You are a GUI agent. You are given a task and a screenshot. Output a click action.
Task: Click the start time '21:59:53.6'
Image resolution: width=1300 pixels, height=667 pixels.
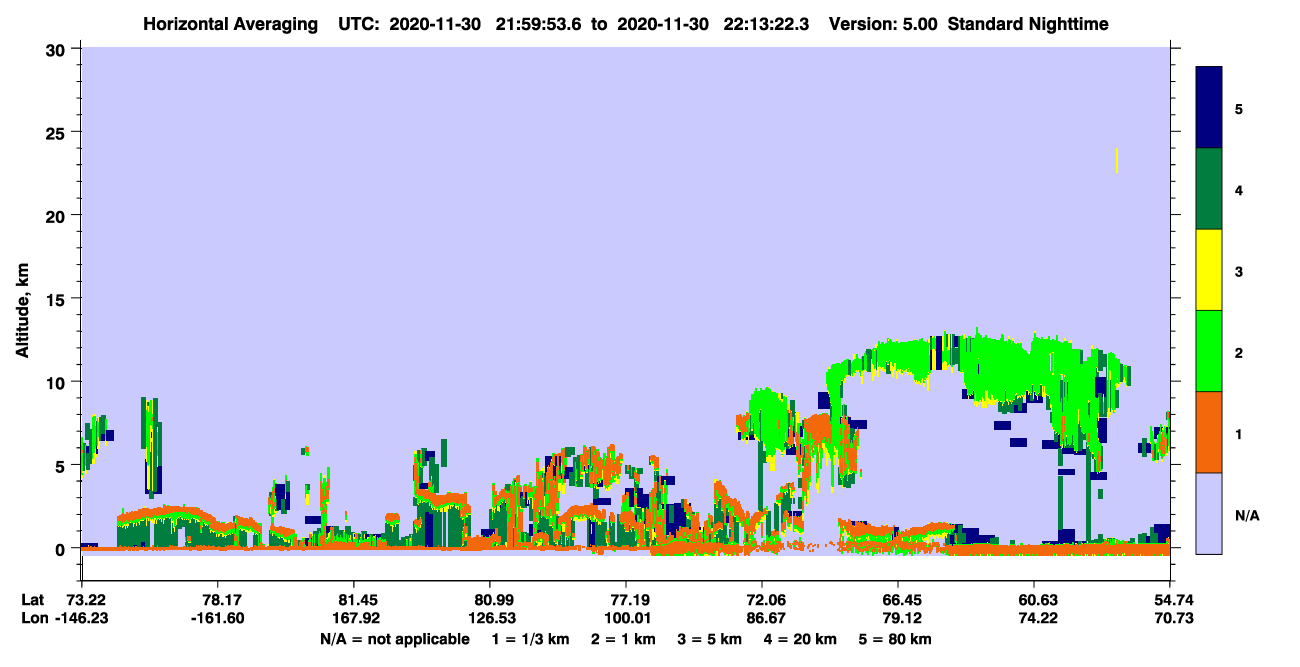click(x=538, y=23)
